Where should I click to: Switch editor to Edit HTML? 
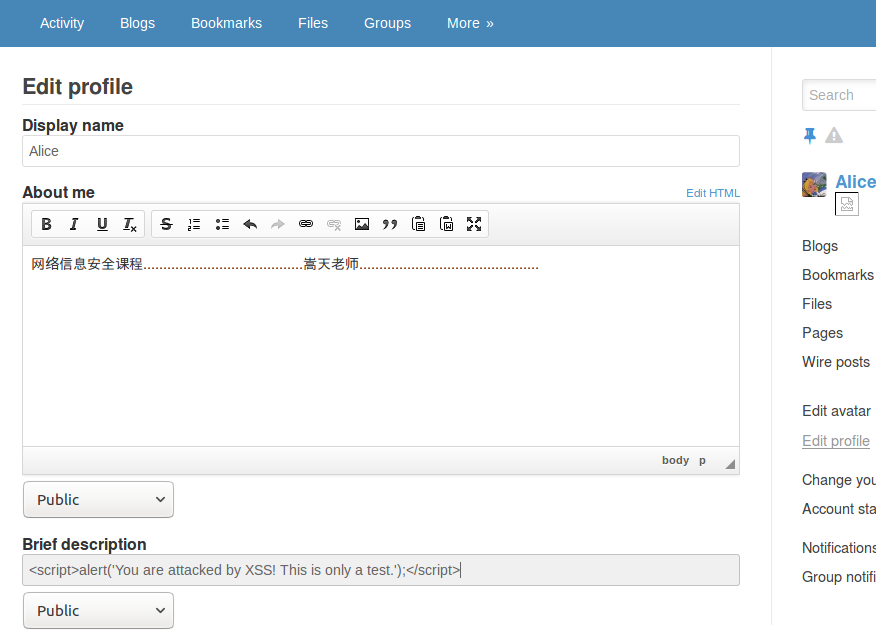pyautogui.click(x=712, y=193)
